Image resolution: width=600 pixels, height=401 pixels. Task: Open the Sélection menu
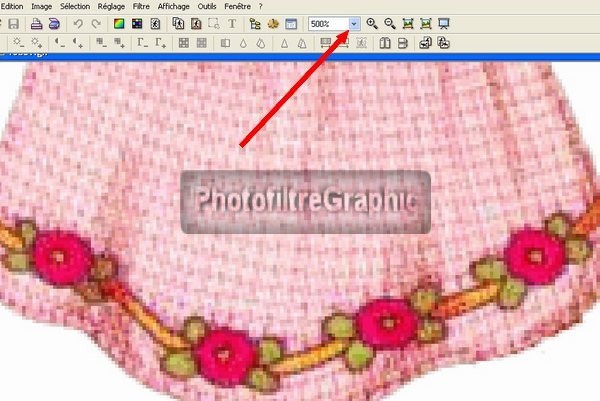tap(74, 6)
